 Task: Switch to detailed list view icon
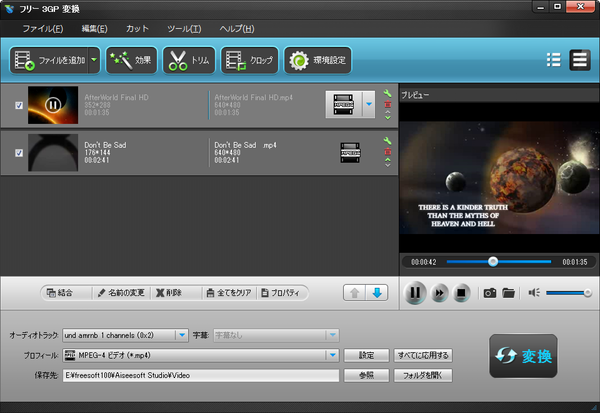[580, 60]
